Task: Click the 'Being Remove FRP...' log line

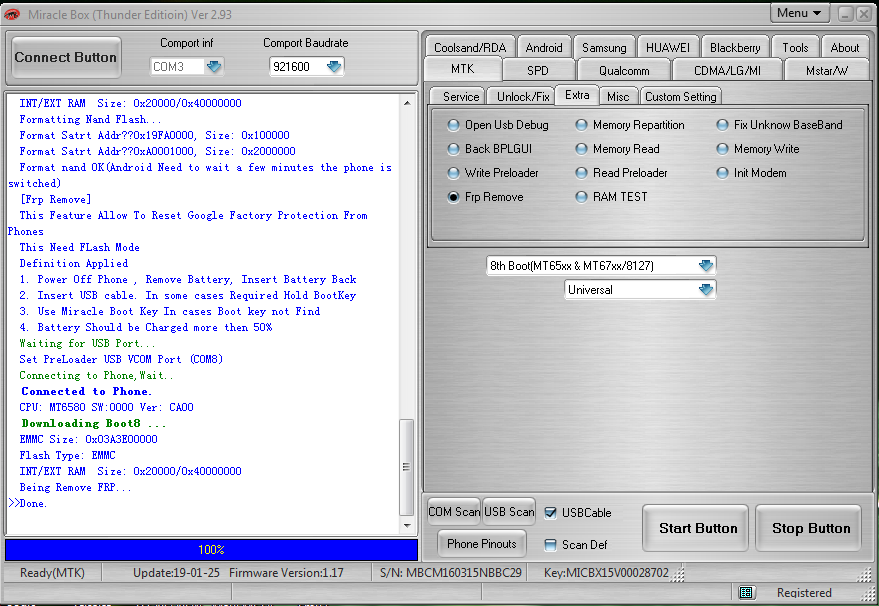Action: 75,488
